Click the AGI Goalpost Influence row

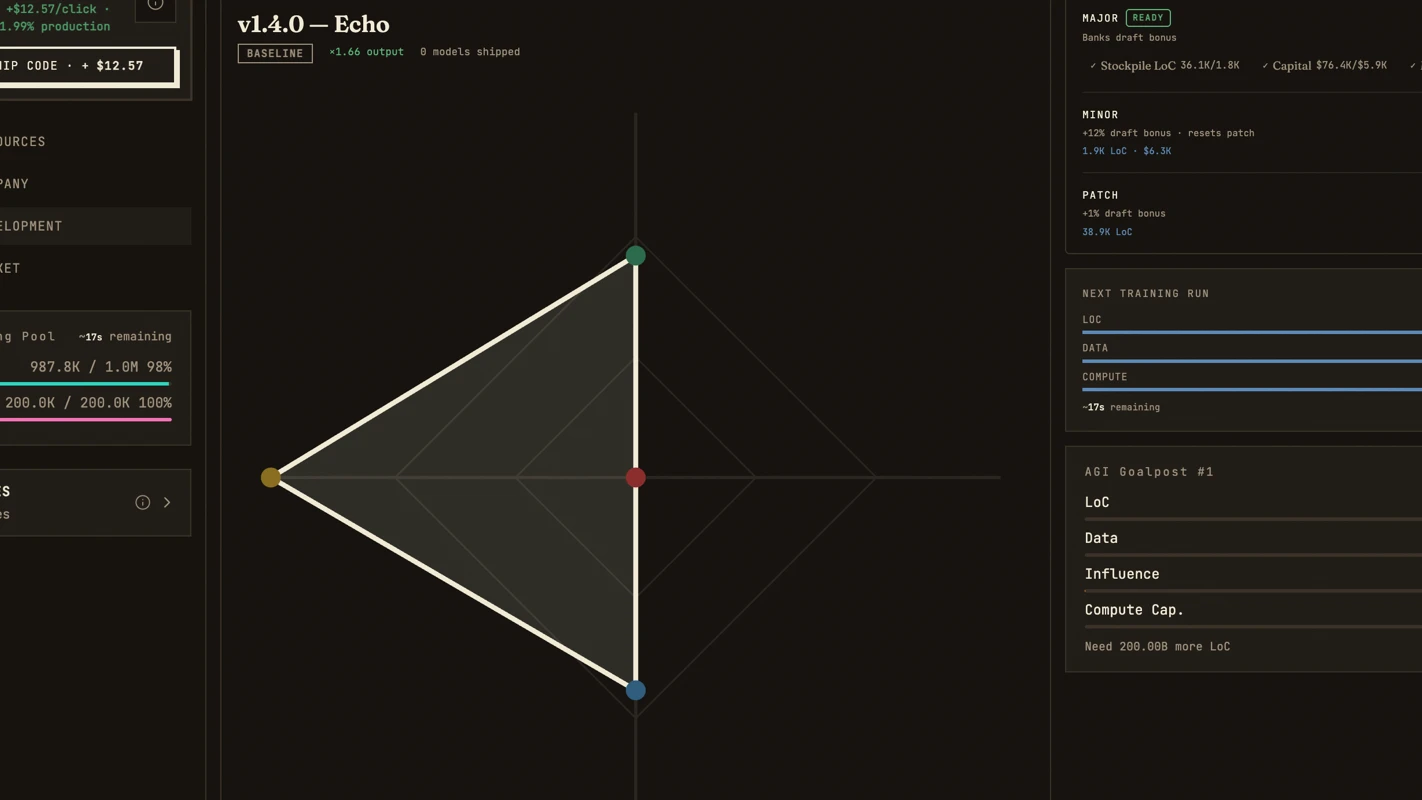(1253, 578)
